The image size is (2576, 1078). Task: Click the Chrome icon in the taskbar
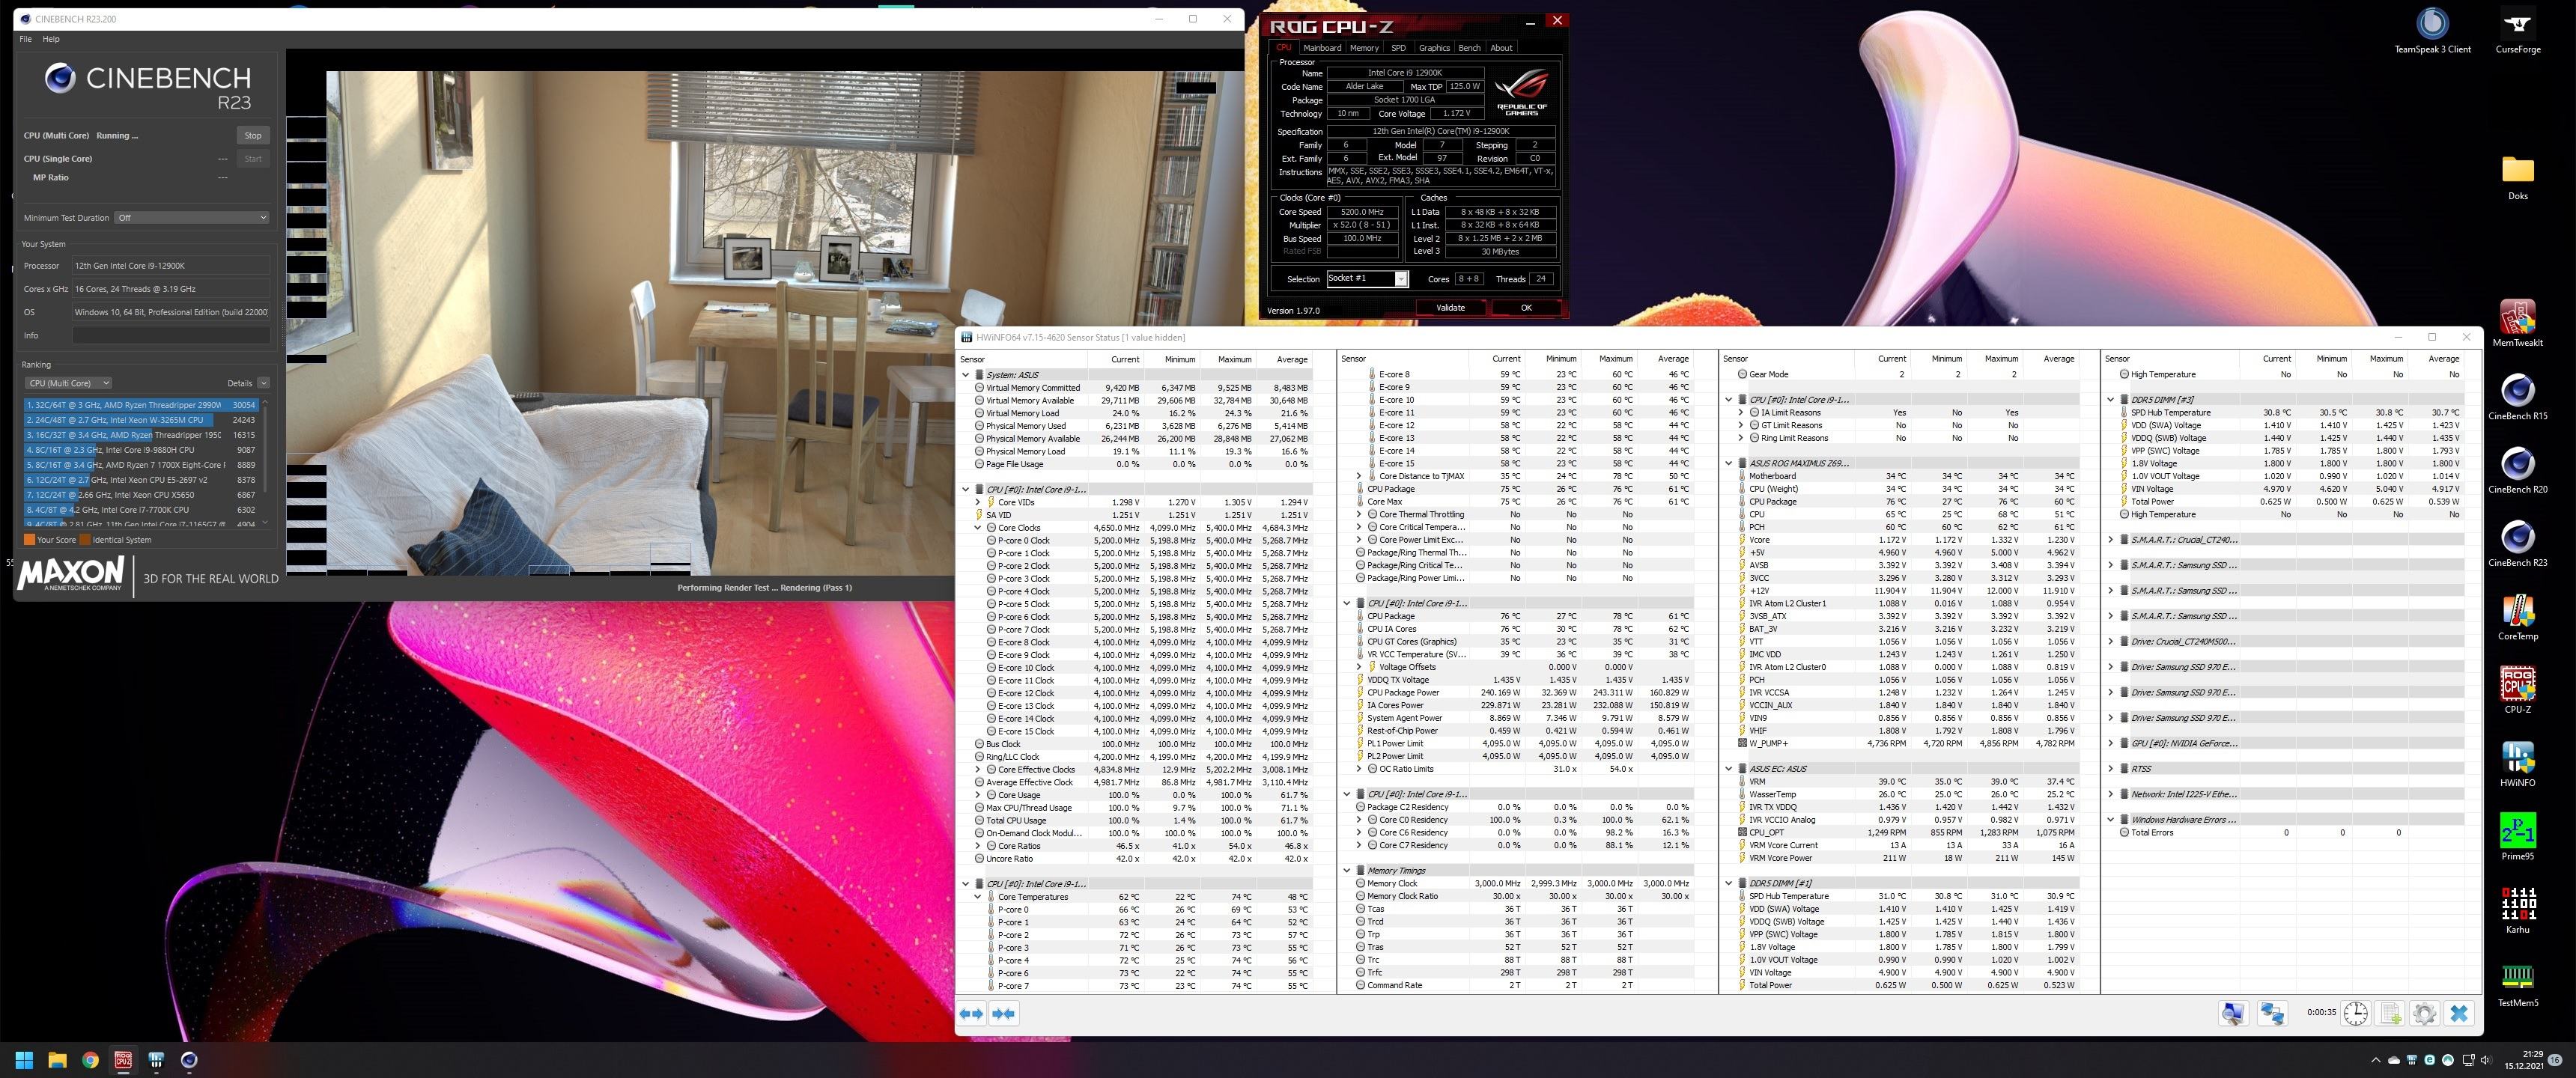coord(90,1060)
